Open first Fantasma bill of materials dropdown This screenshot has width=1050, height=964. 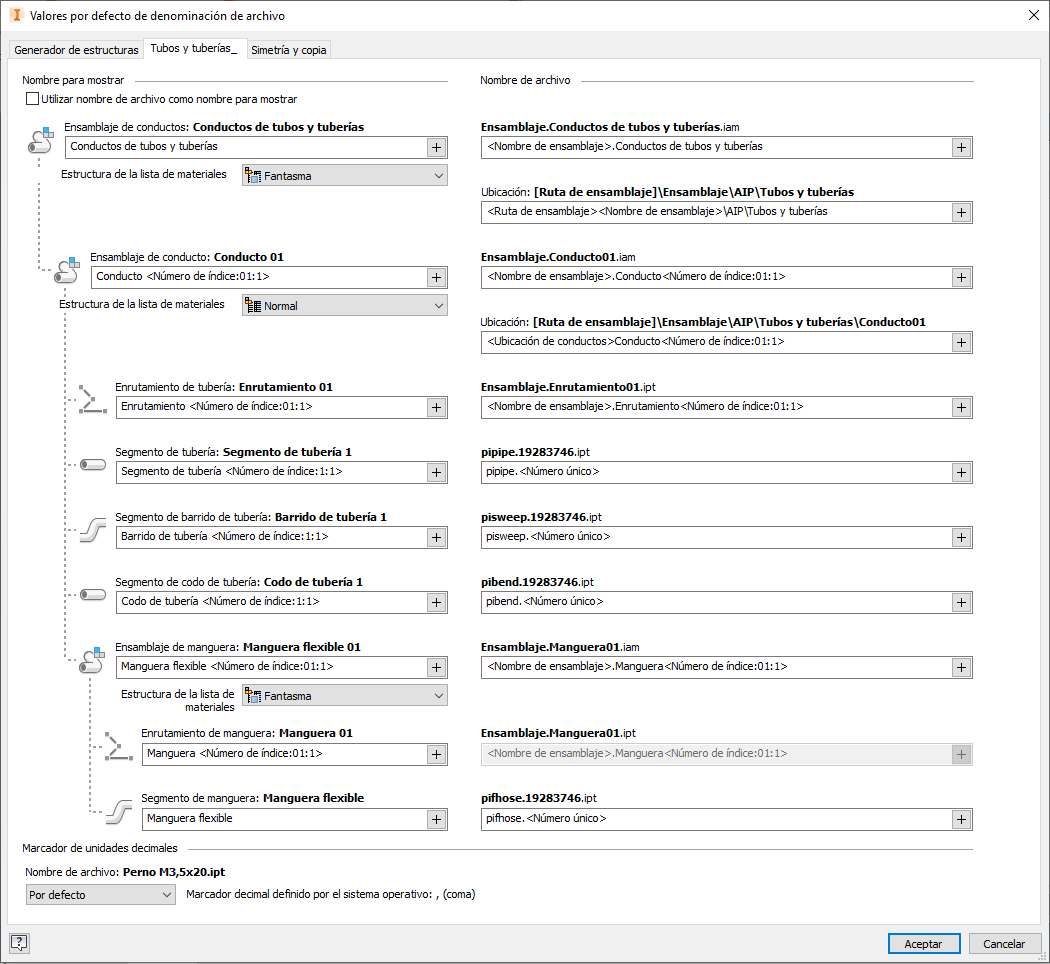tap(345, 176)
